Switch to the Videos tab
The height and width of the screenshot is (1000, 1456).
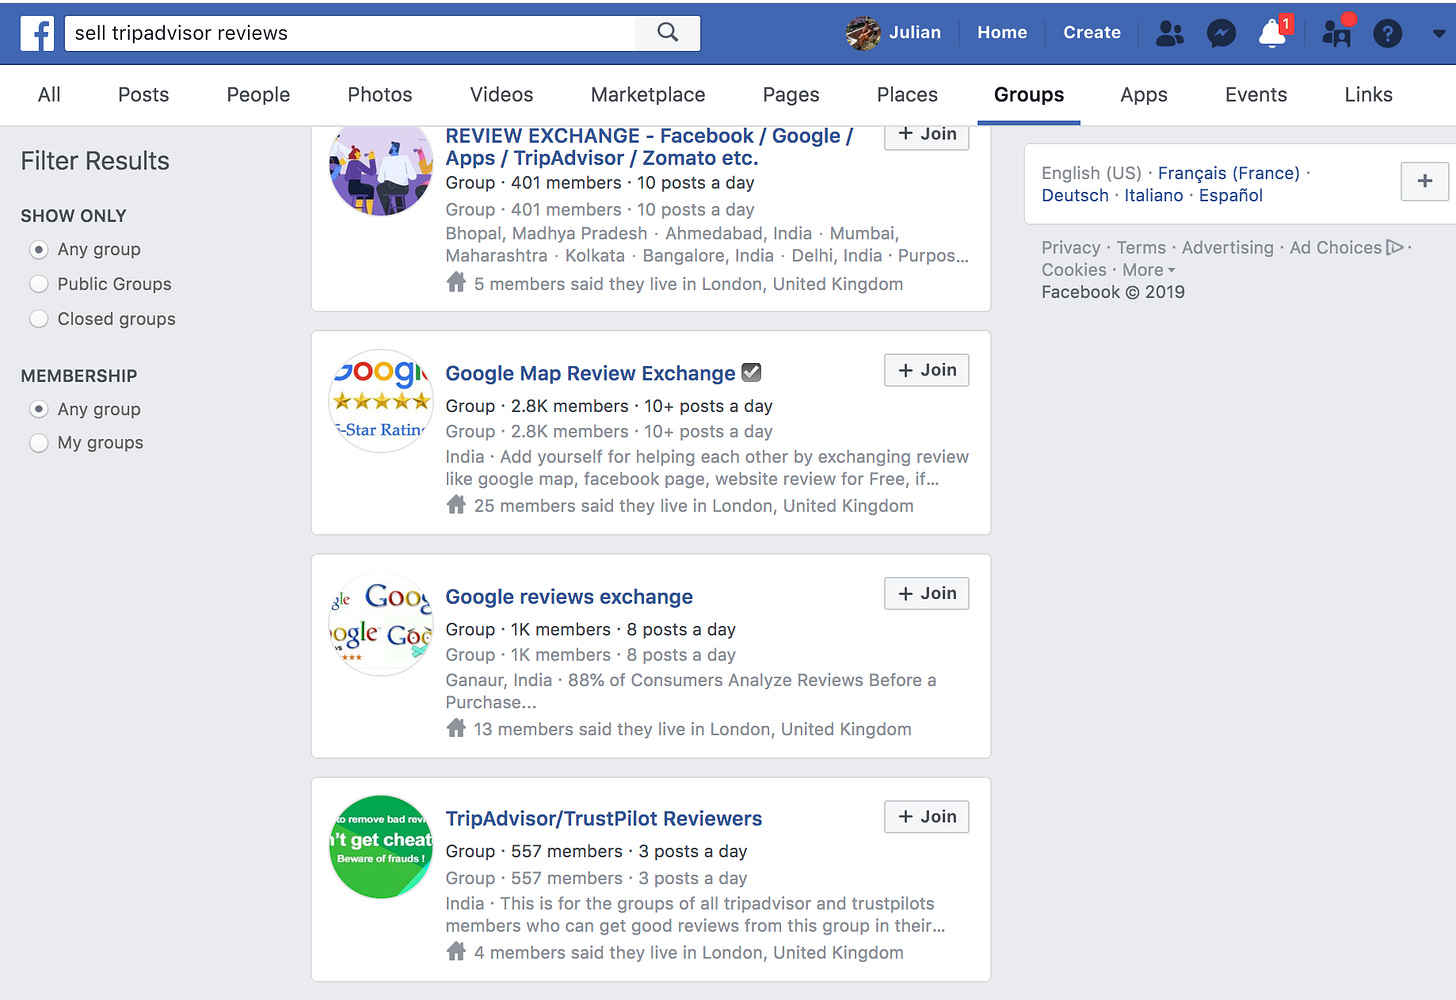(501, 95)
